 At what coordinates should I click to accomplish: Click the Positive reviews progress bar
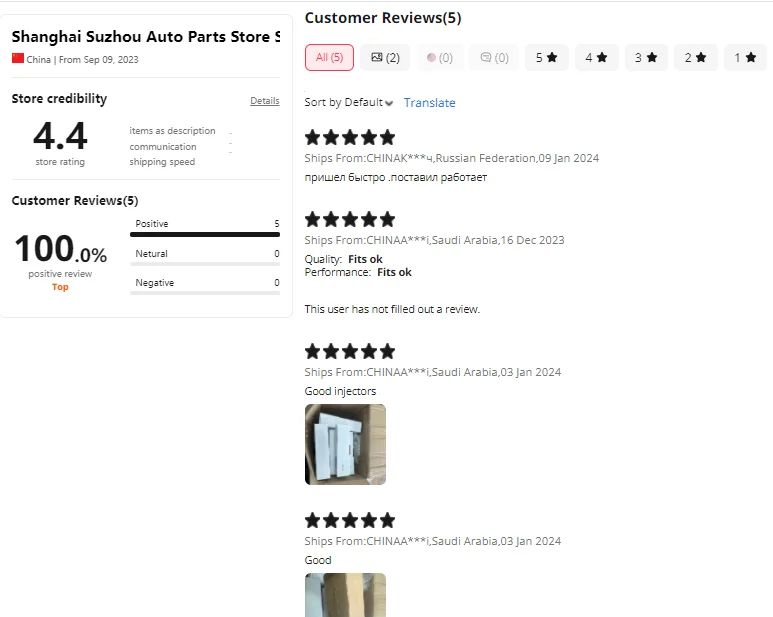click(205, 235)
